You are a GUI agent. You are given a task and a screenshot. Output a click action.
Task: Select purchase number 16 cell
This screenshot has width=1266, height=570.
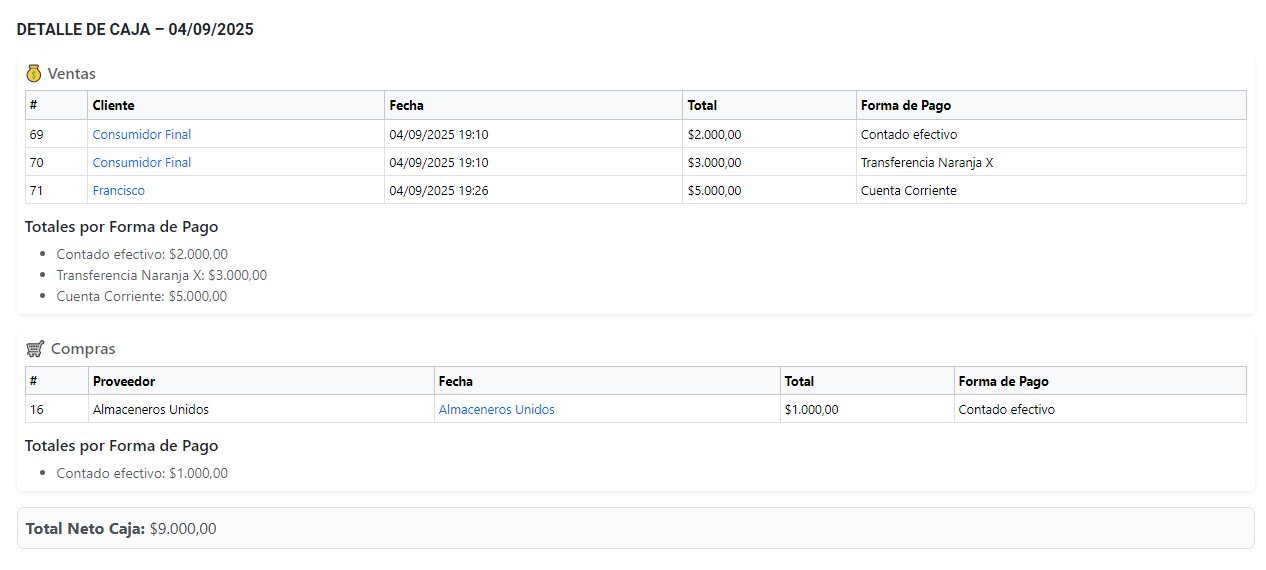37,409
